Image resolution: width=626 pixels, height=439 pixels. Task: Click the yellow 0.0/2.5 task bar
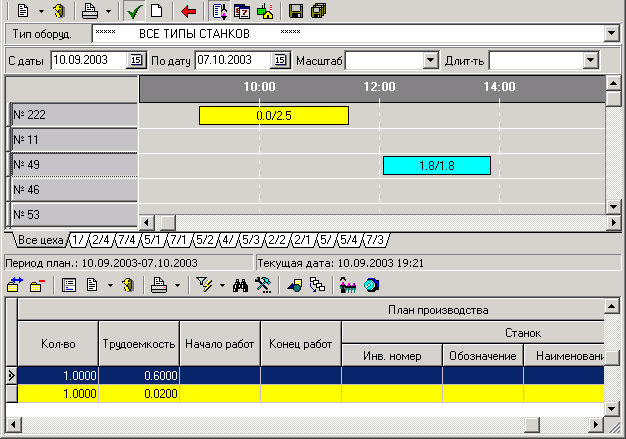(x=274, y=115)
